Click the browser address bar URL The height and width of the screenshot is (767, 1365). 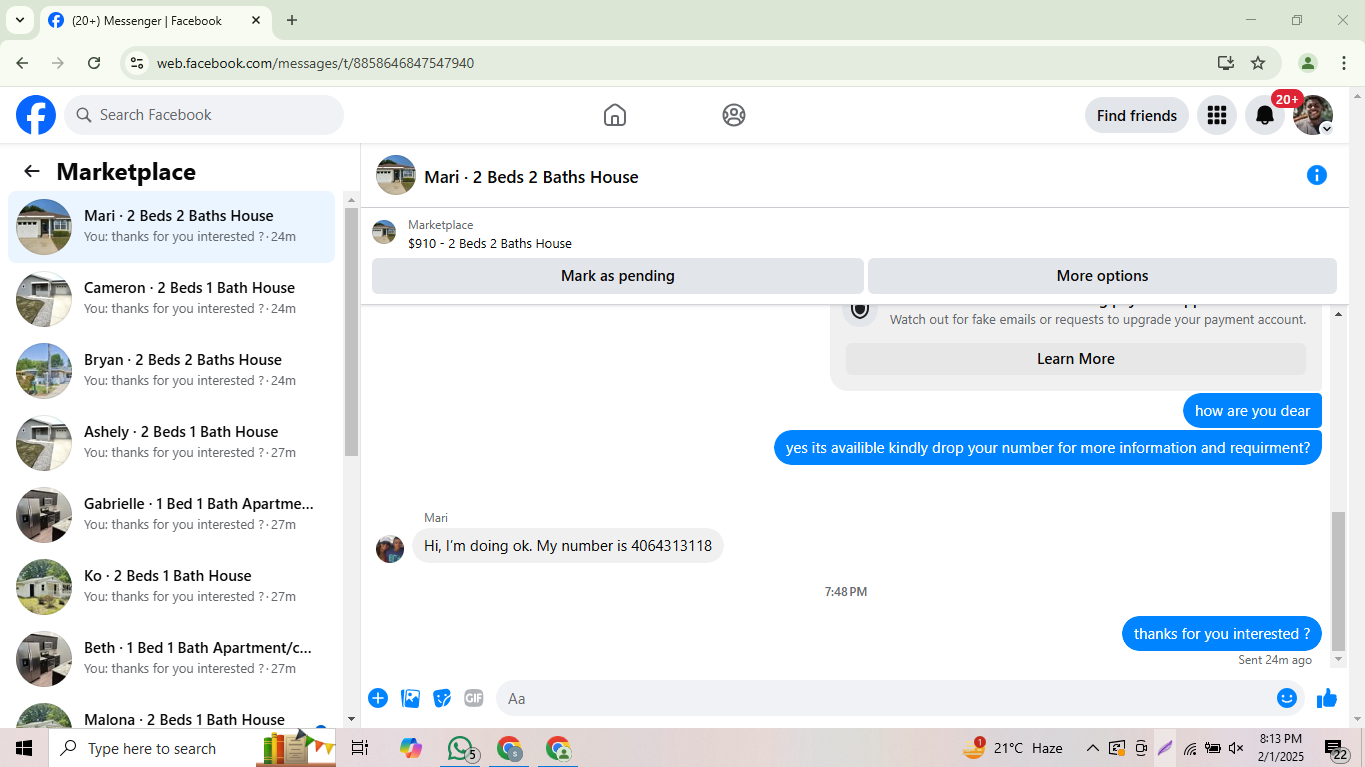click(x=315, y=63)
